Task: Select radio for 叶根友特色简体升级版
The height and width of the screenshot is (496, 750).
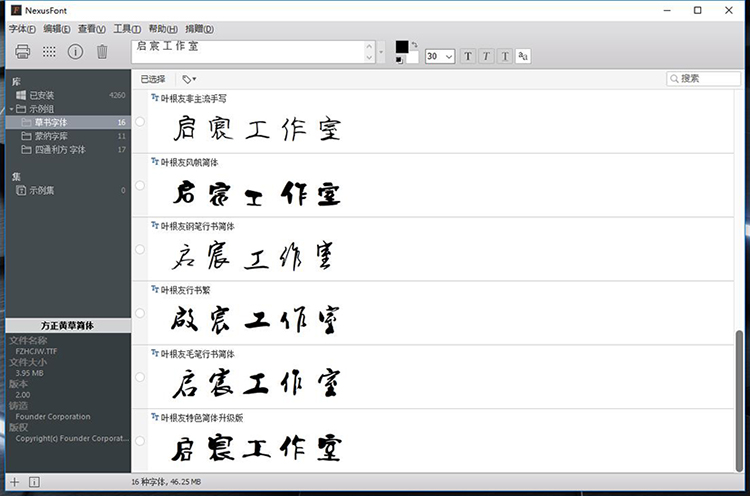Action: pyautogui.click(x=140, y=441)
